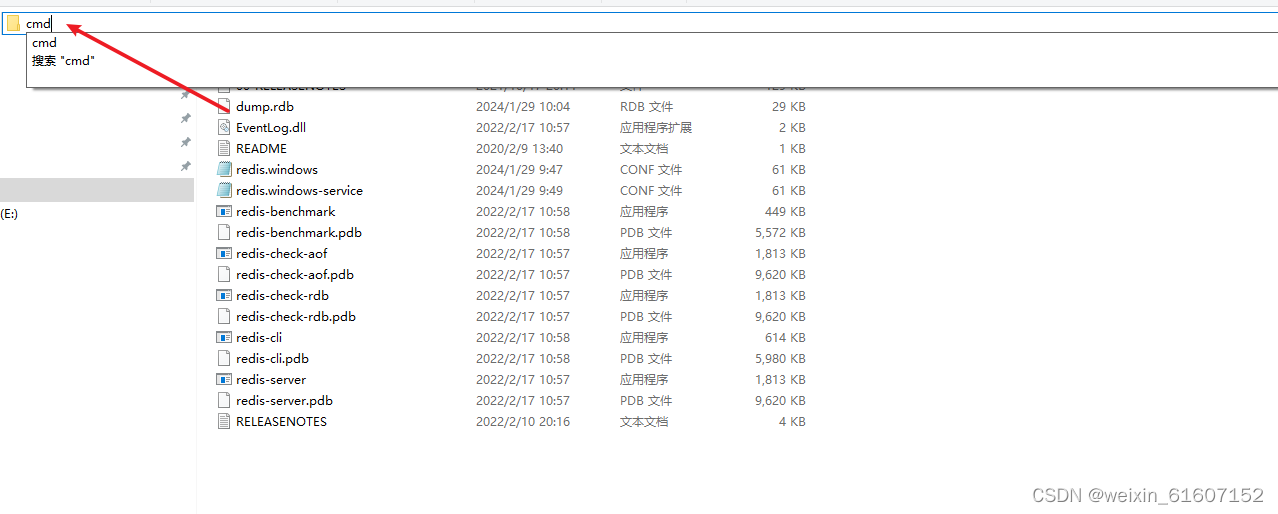Click the 614 KB size for redis-cli
The width and height of the screenshot is (1278, 514).
pyautogui.click(x=785, y=337)
